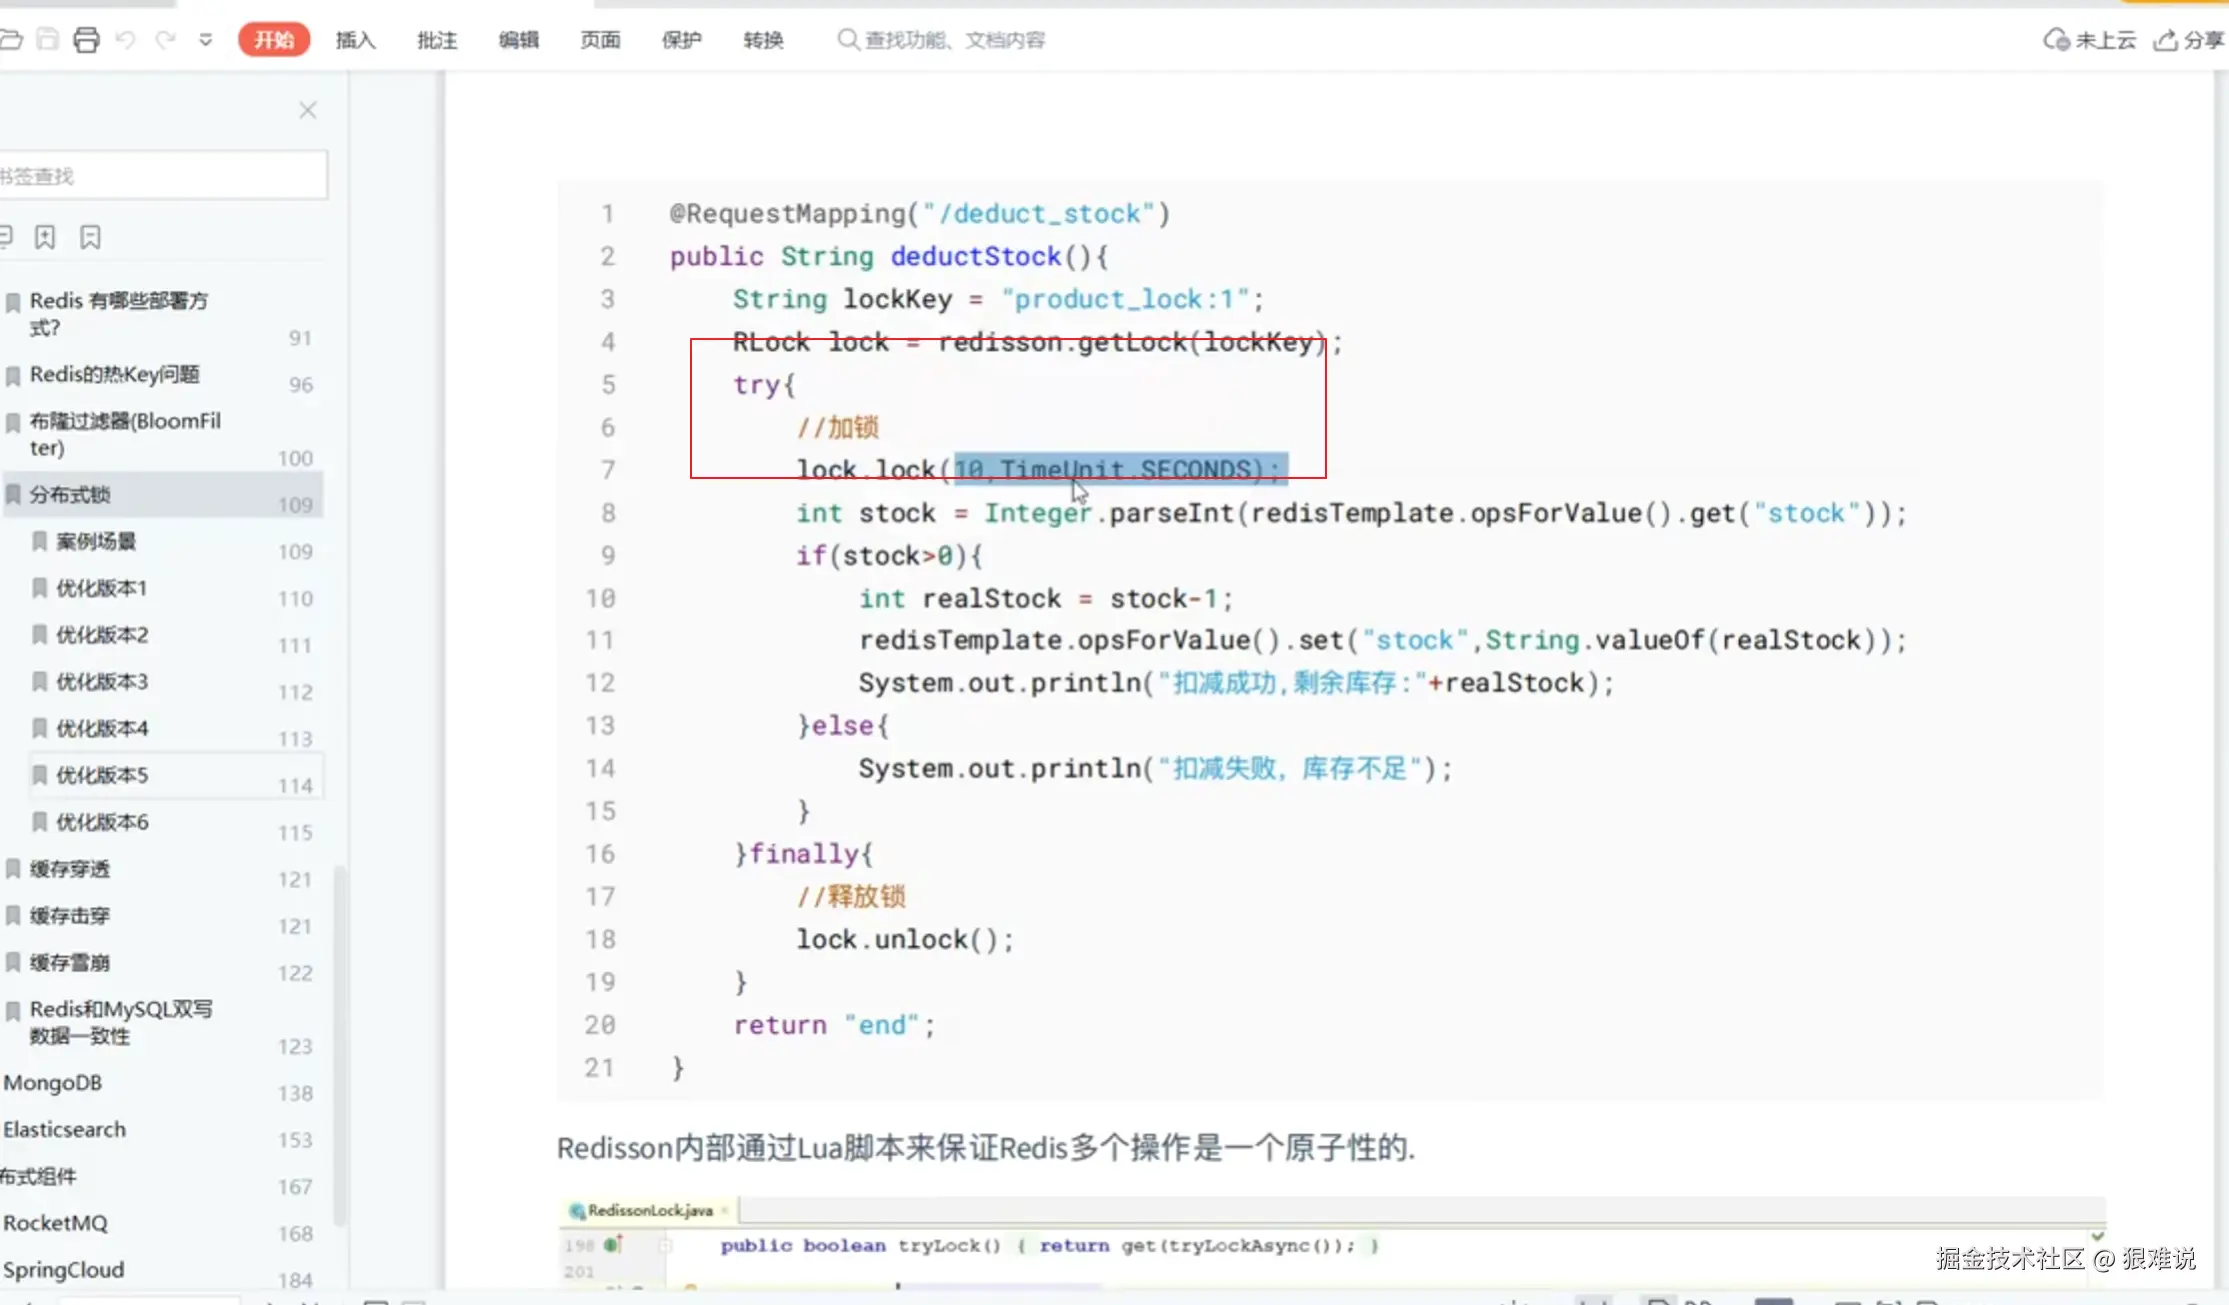Go to the 优化版本5 bookmark
This screenshot has height=1305, width=2229.
[x=102, y=775]
